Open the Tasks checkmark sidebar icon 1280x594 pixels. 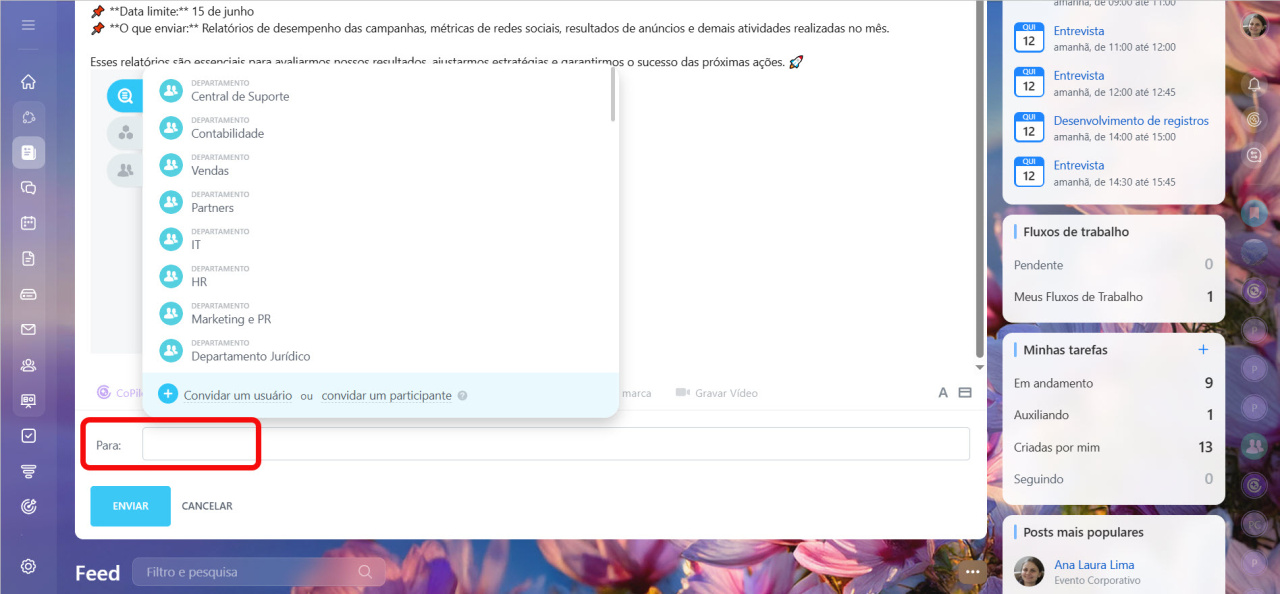28,435
